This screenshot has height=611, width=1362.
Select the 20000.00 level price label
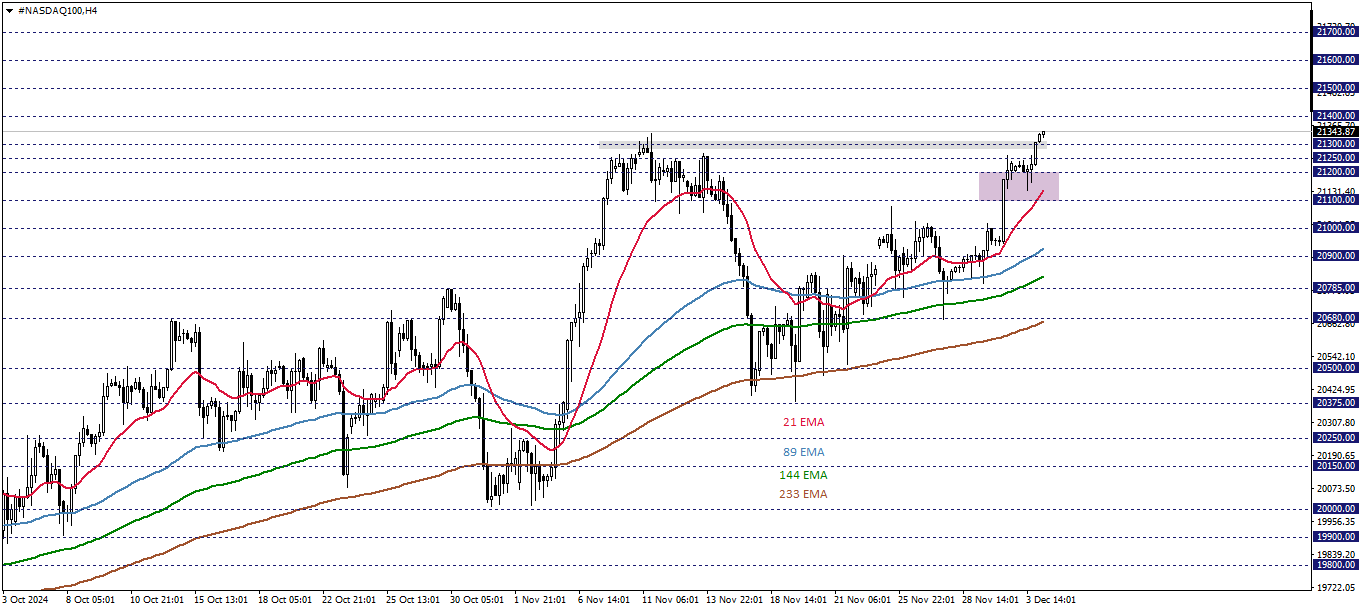(x=1336, y=508)
